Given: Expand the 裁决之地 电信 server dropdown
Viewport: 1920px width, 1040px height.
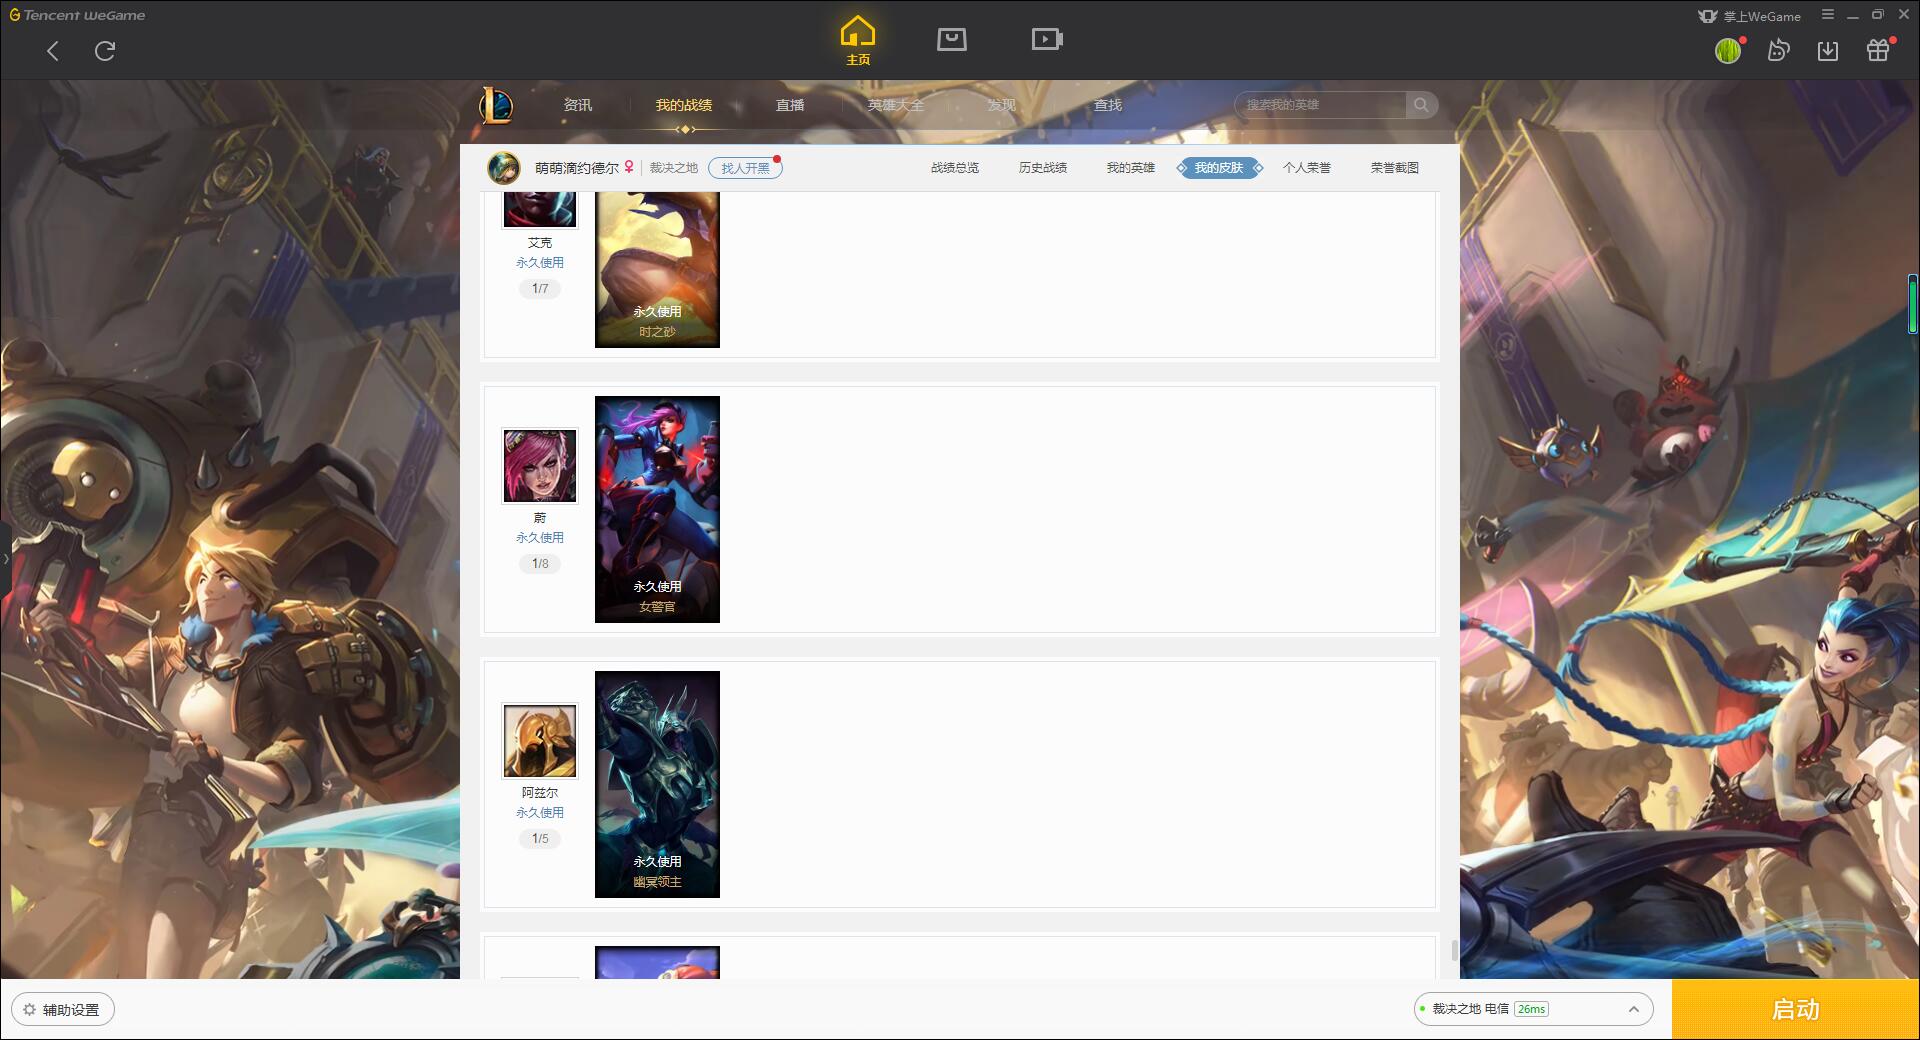Looking at the screenshot, I should pyautogui.click(x=1533, y=1009).
